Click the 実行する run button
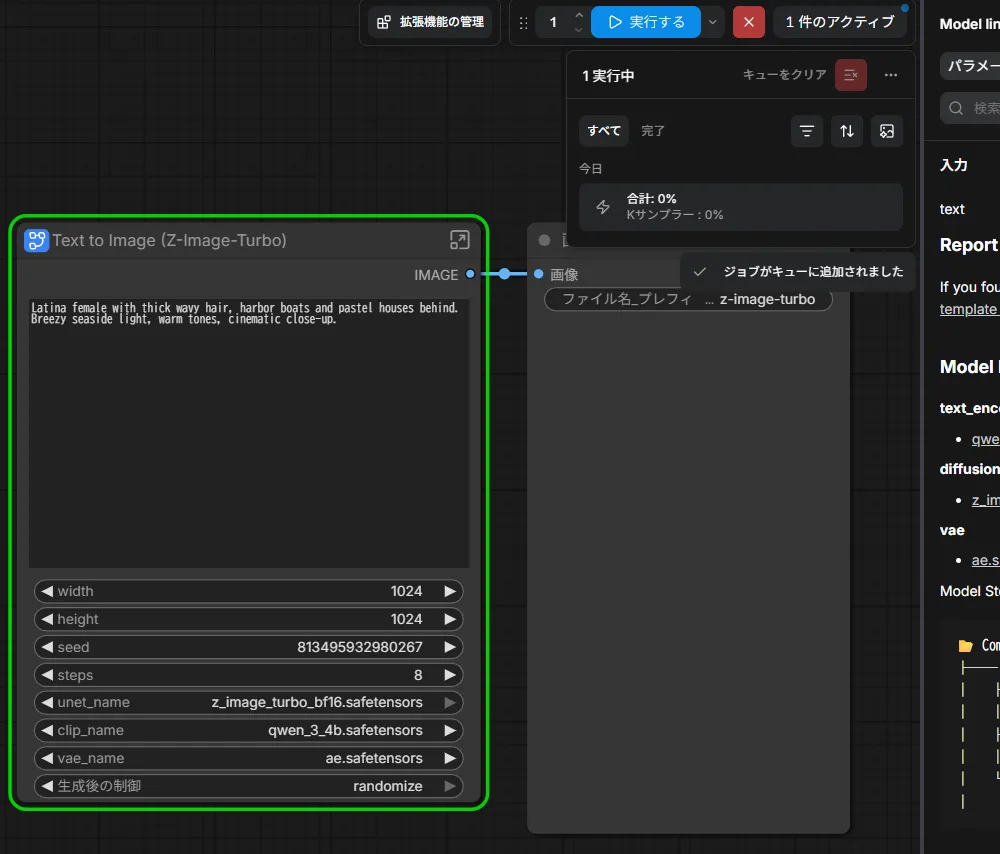 pos(645,22)
